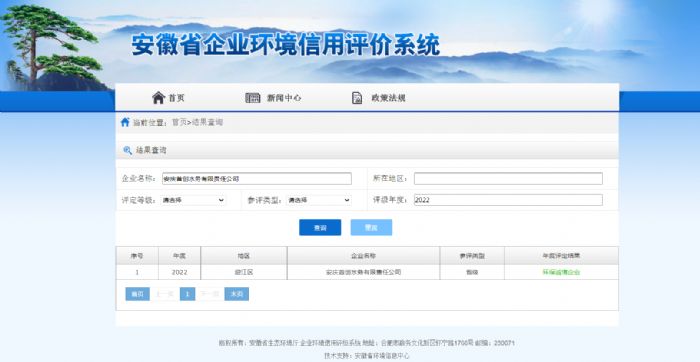Viewport: 700px width, 362px height.
Task: Click the 下一页 pager button
Action: point(210,294)
